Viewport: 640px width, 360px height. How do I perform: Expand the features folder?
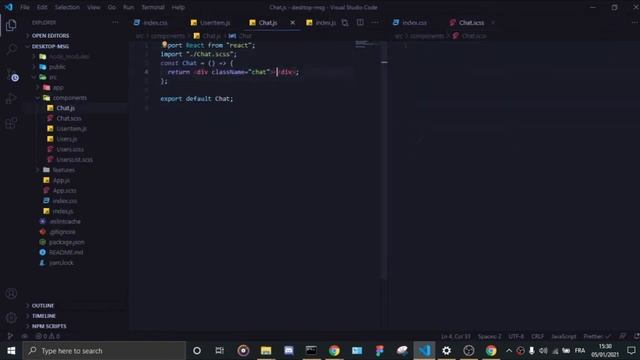(63, 170)
